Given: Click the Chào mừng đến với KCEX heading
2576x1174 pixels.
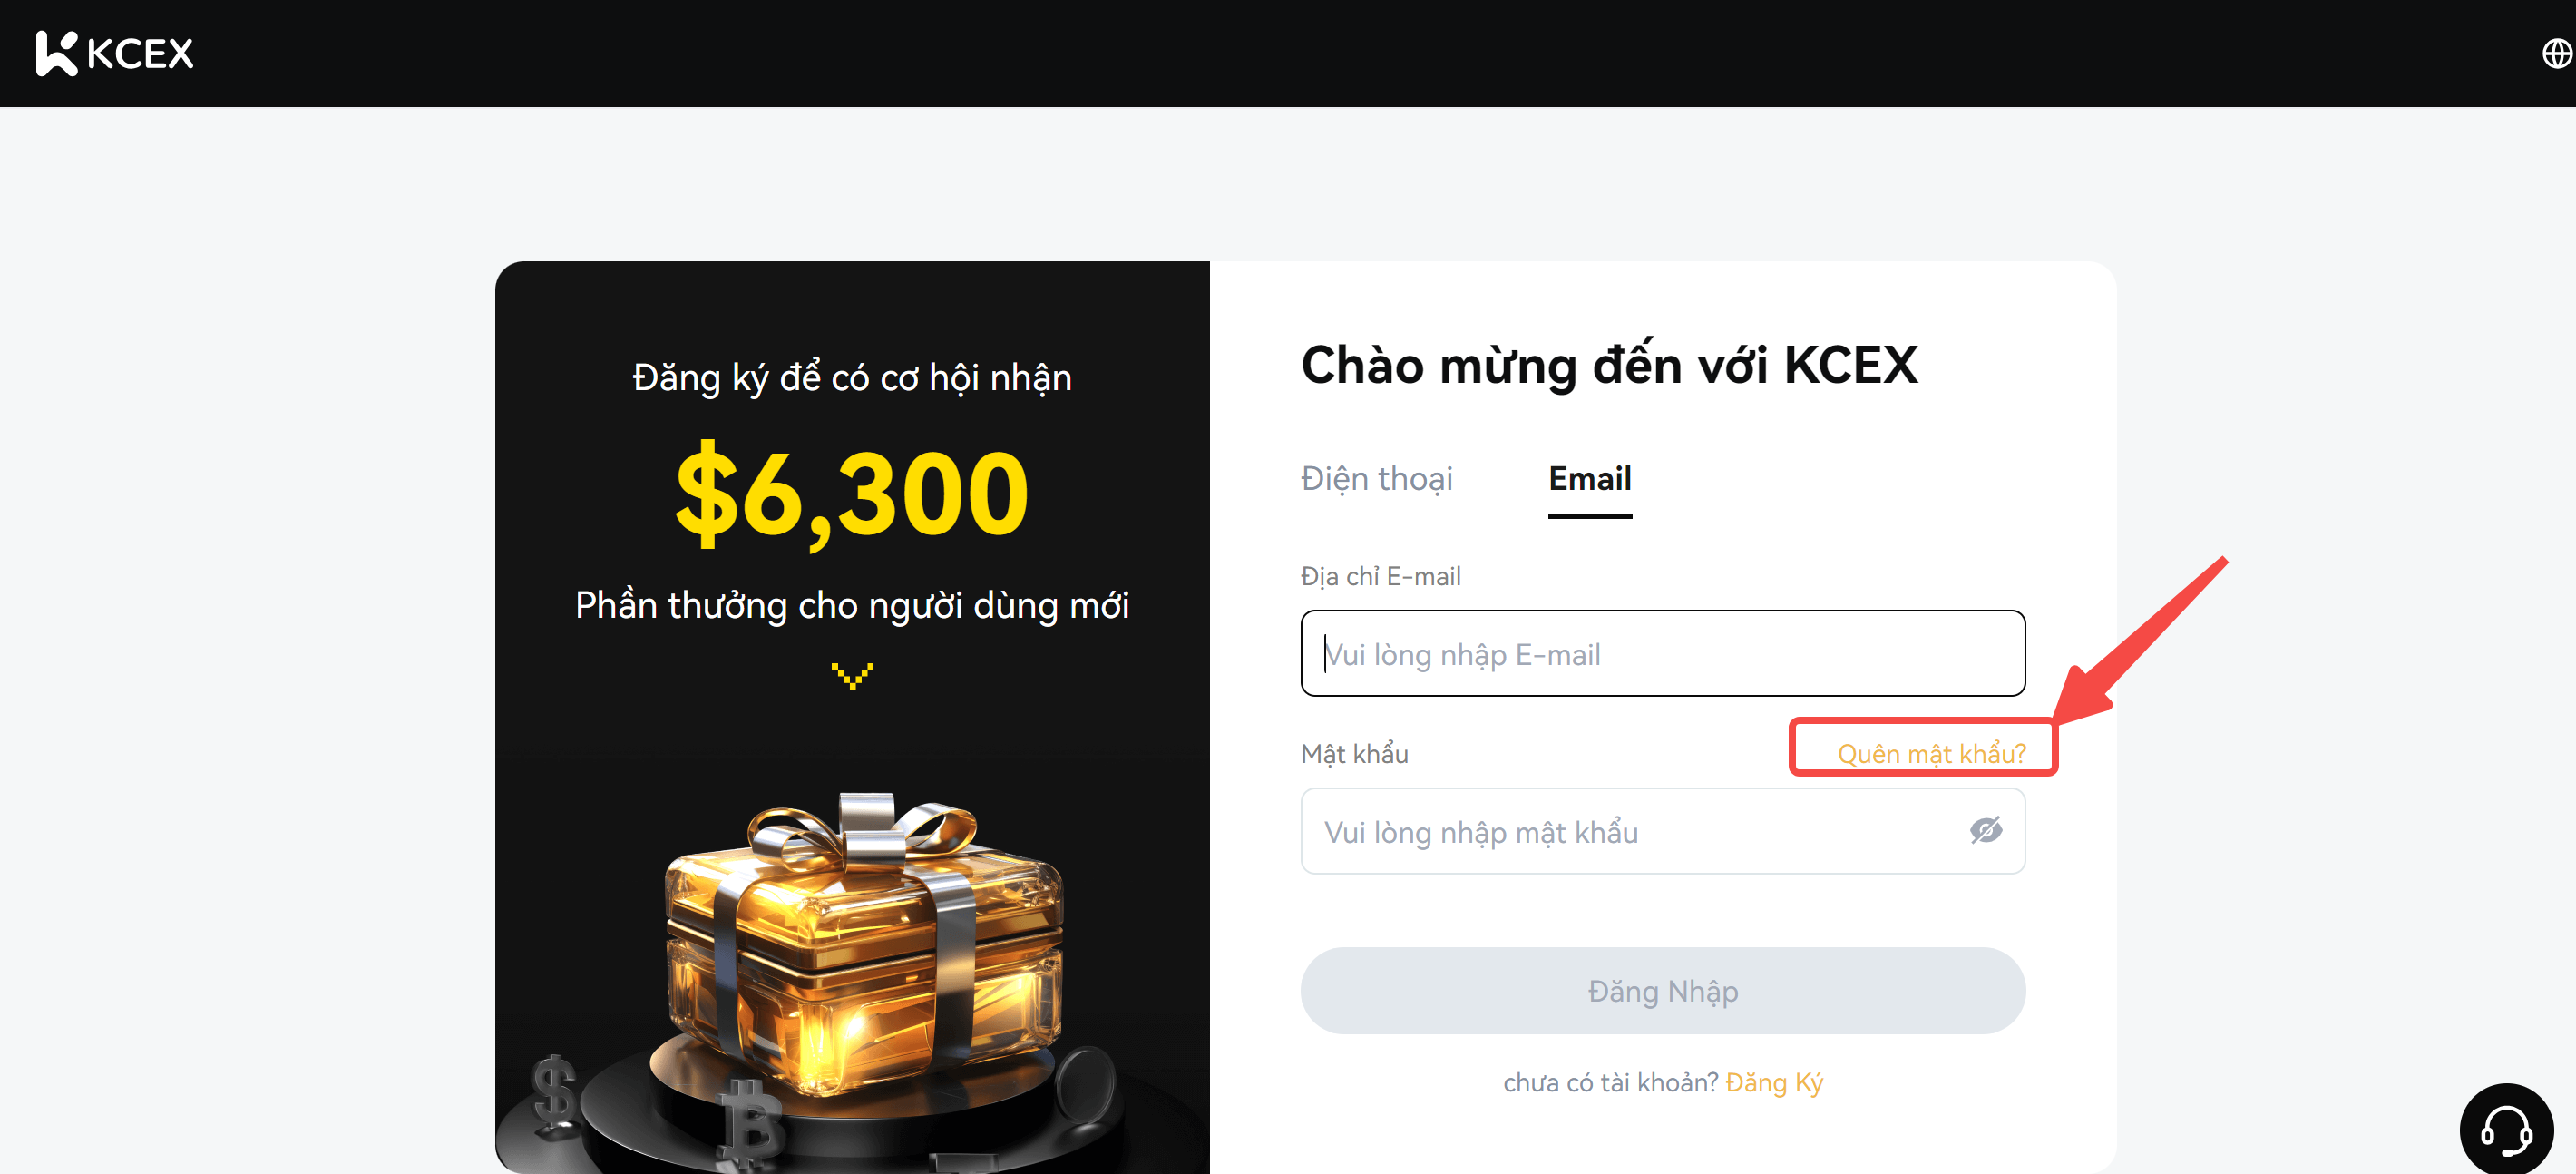Looking at the screenshot, I should coord(1609,365).
